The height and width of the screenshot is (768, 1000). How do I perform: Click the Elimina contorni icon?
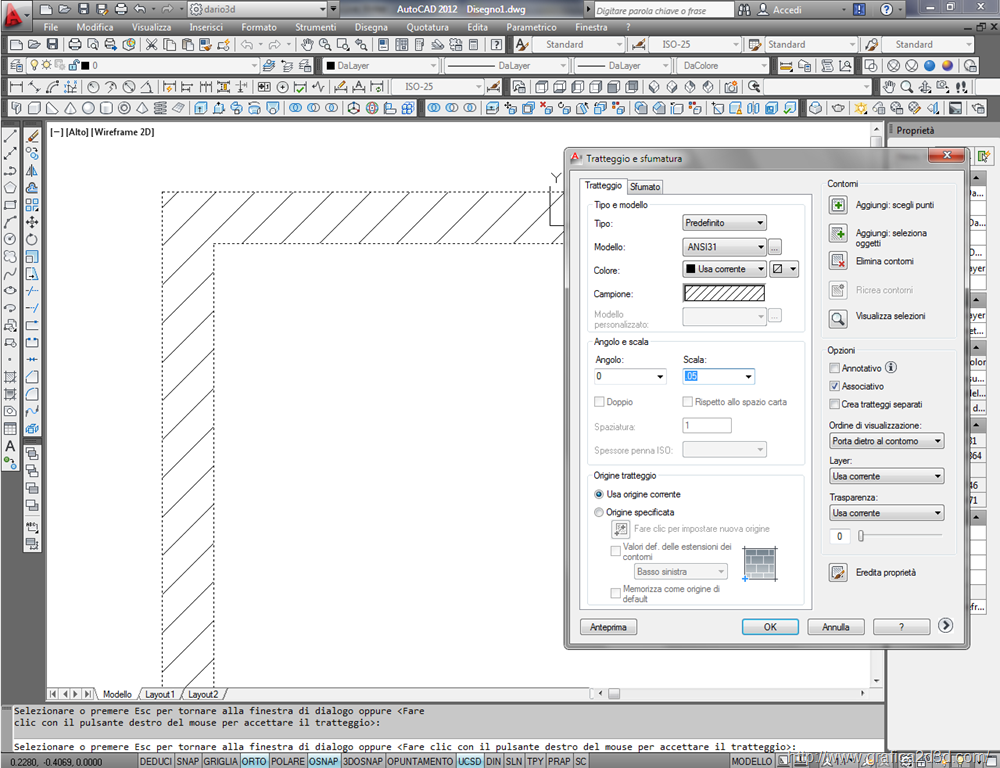[x=837, y=261]
